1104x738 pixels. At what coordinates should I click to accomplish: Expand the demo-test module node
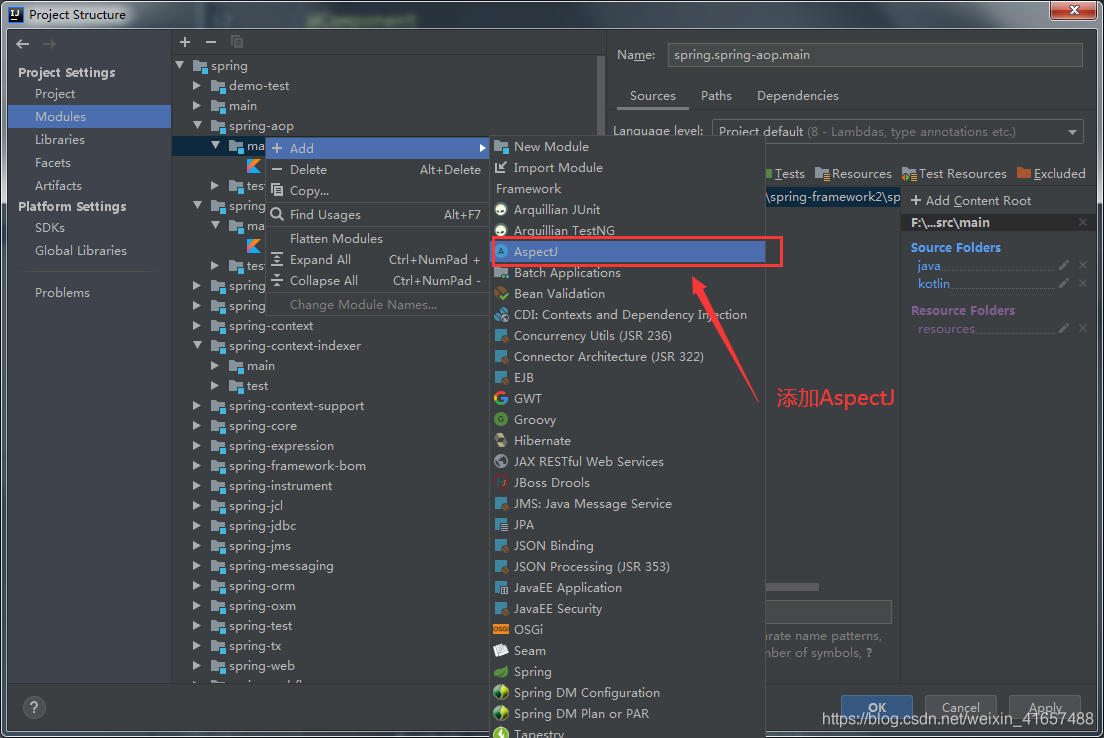tap(198, 86)
